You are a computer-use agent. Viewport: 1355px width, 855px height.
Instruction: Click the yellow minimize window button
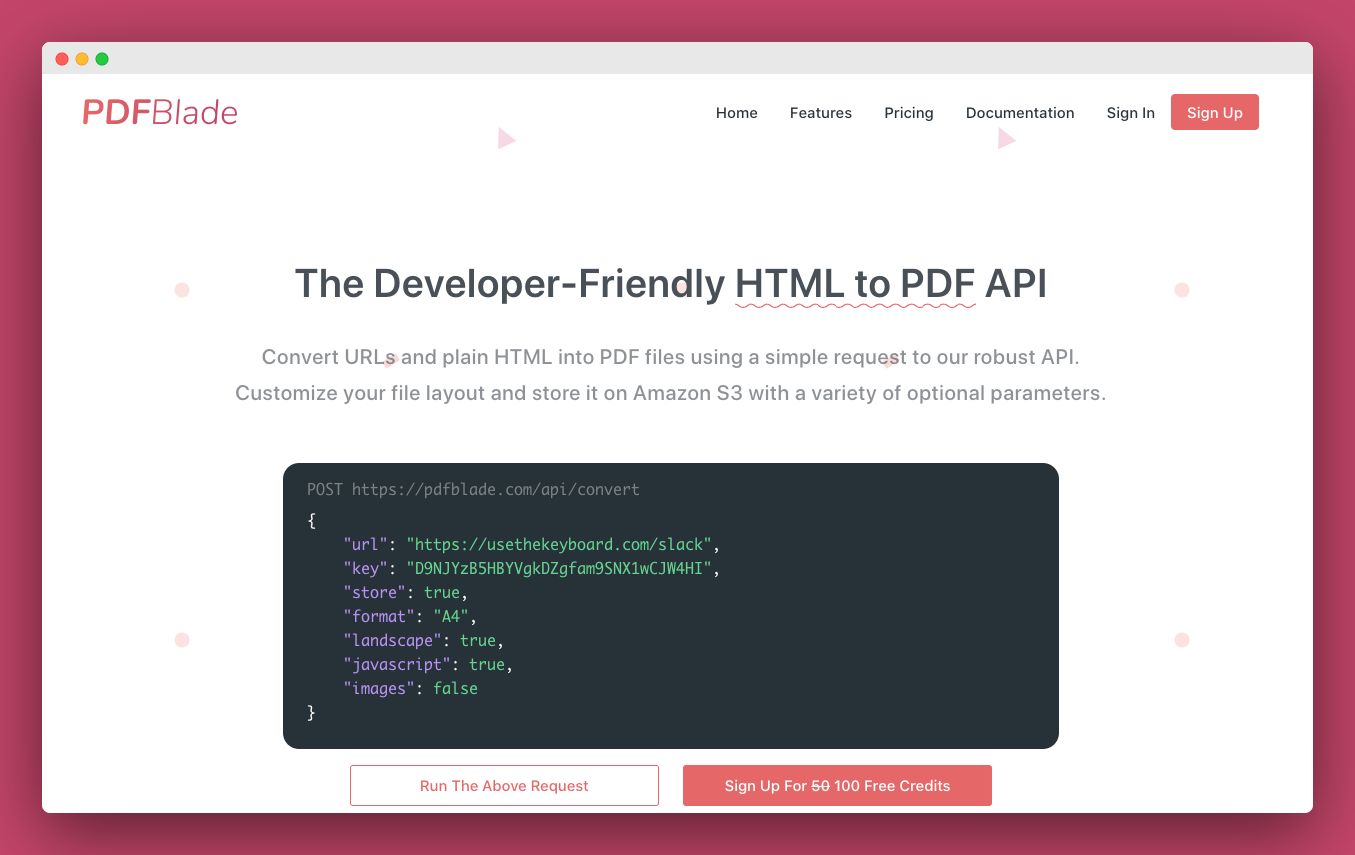[82, 59]
